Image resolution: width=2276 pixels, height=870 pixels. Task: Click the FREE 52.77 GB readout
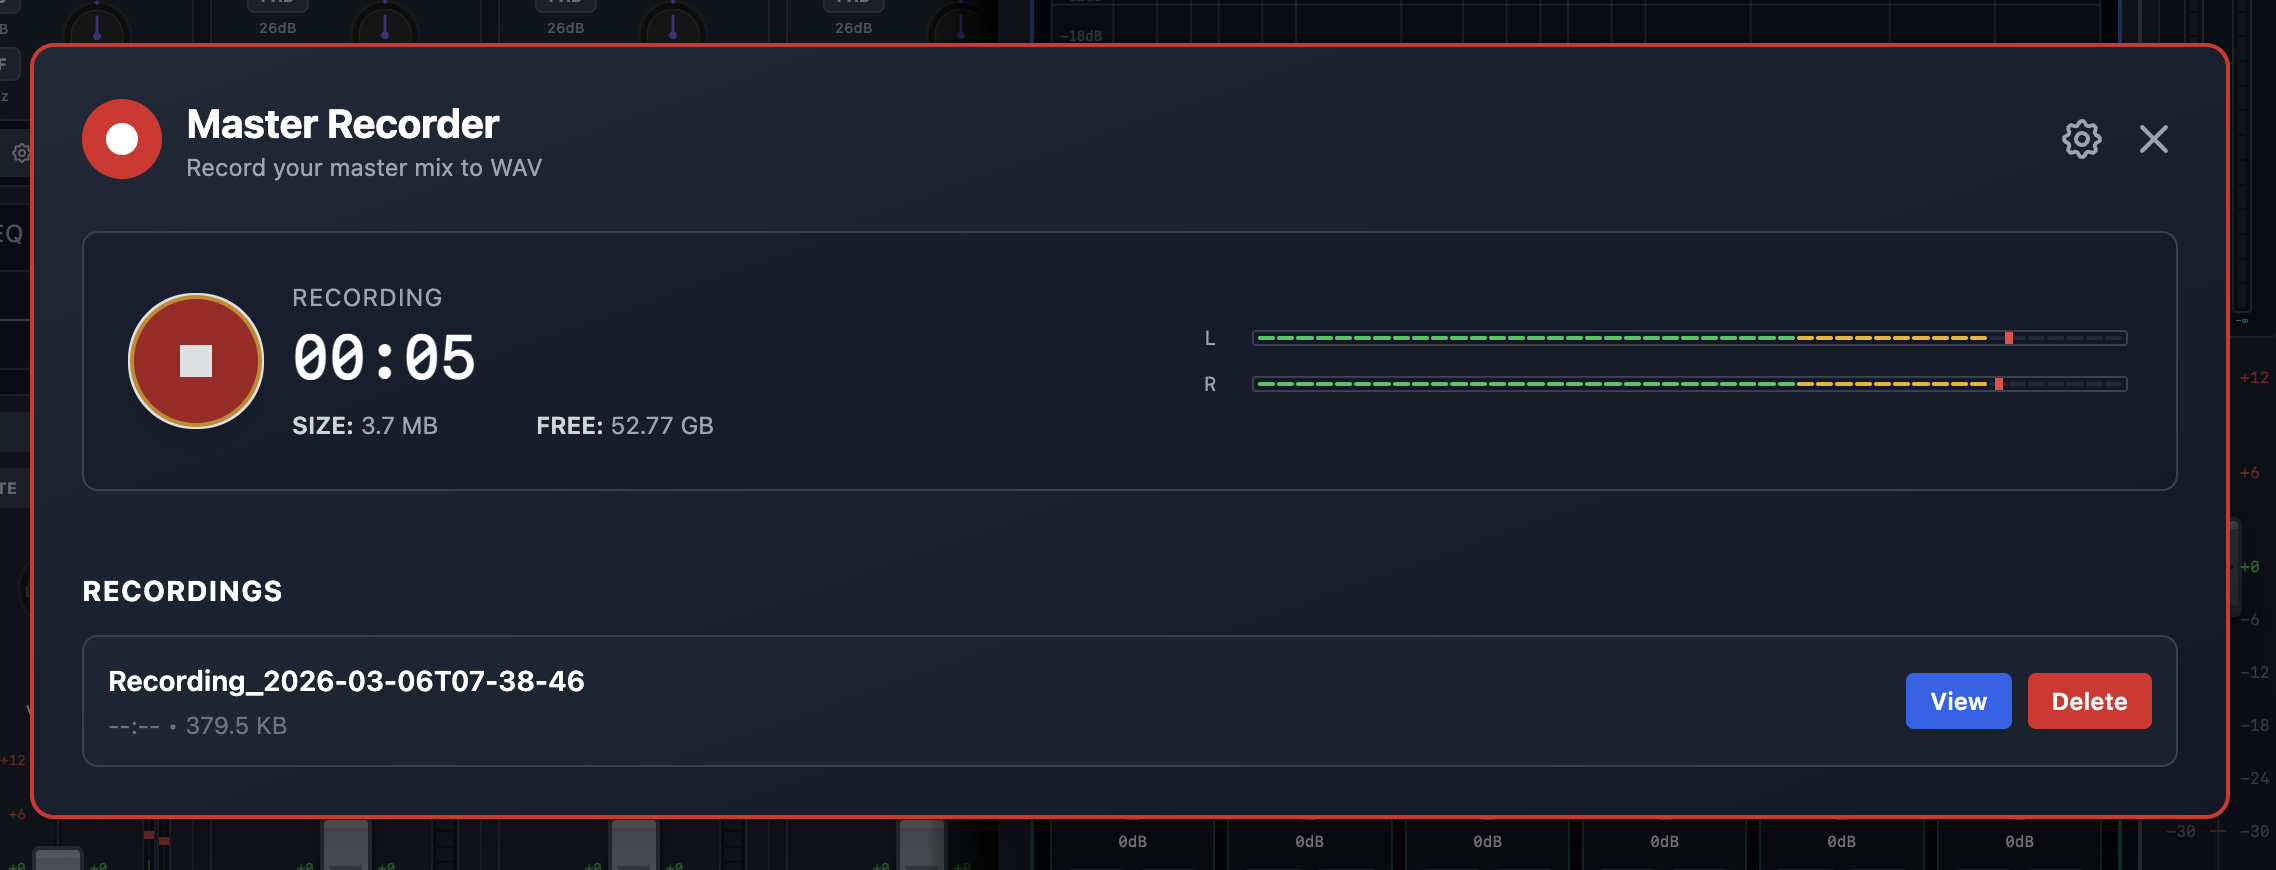coord(624,426)
